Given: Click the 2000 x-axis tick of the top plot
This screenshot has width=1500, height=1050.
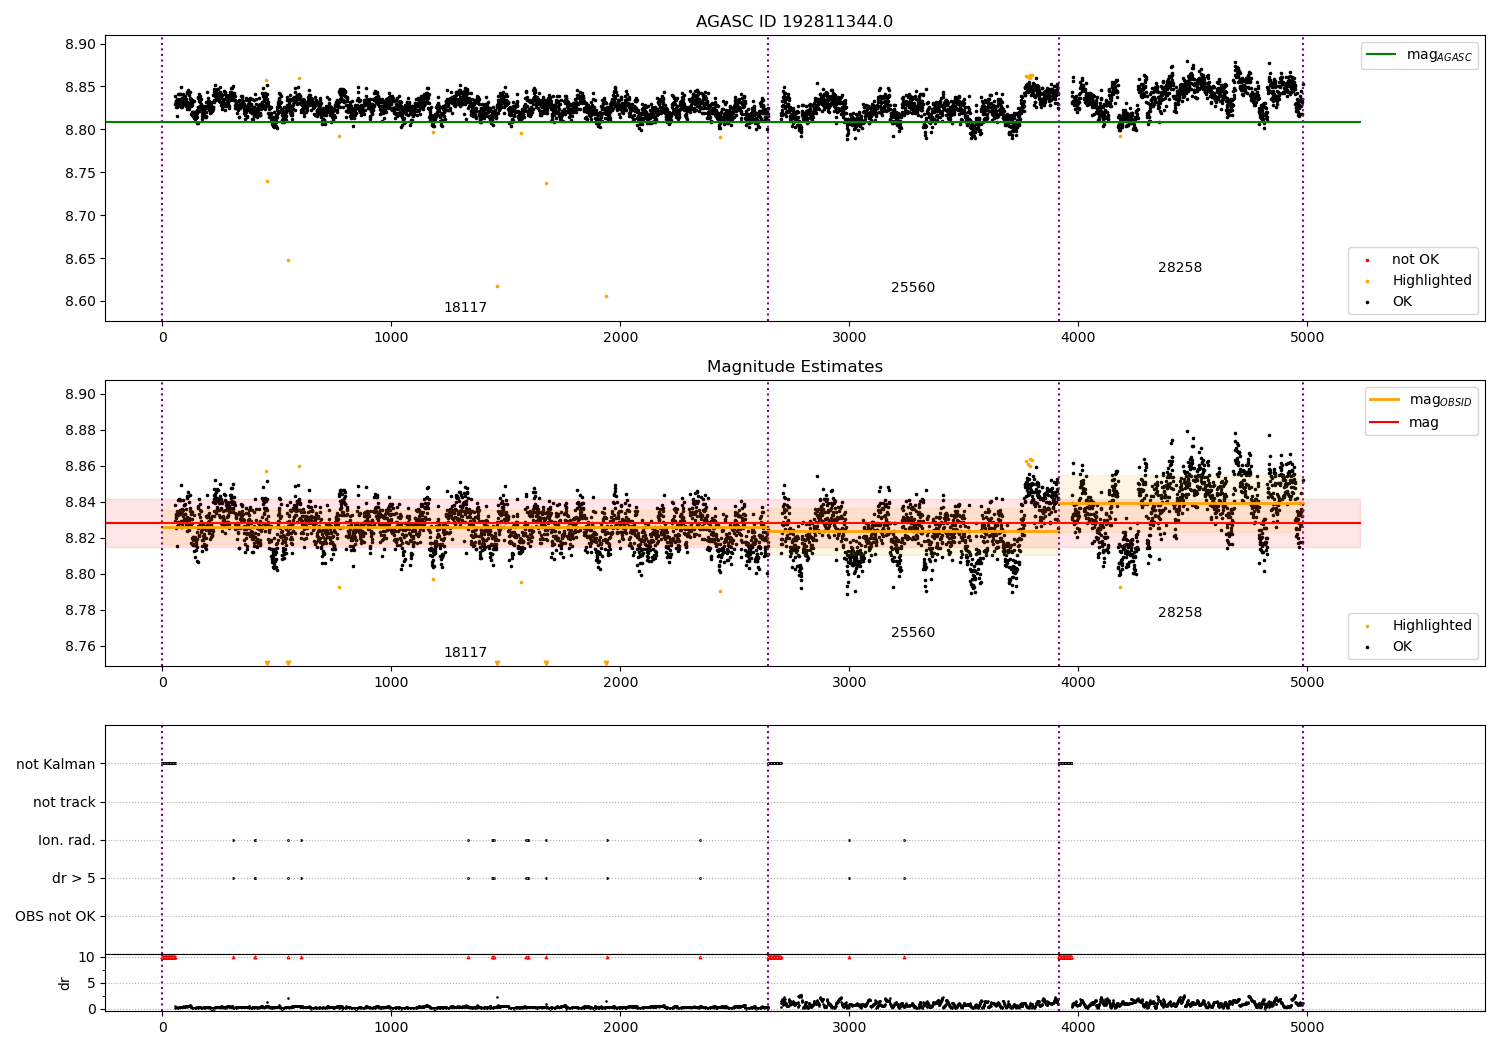Looking at the screenshot, I should 620,338.
